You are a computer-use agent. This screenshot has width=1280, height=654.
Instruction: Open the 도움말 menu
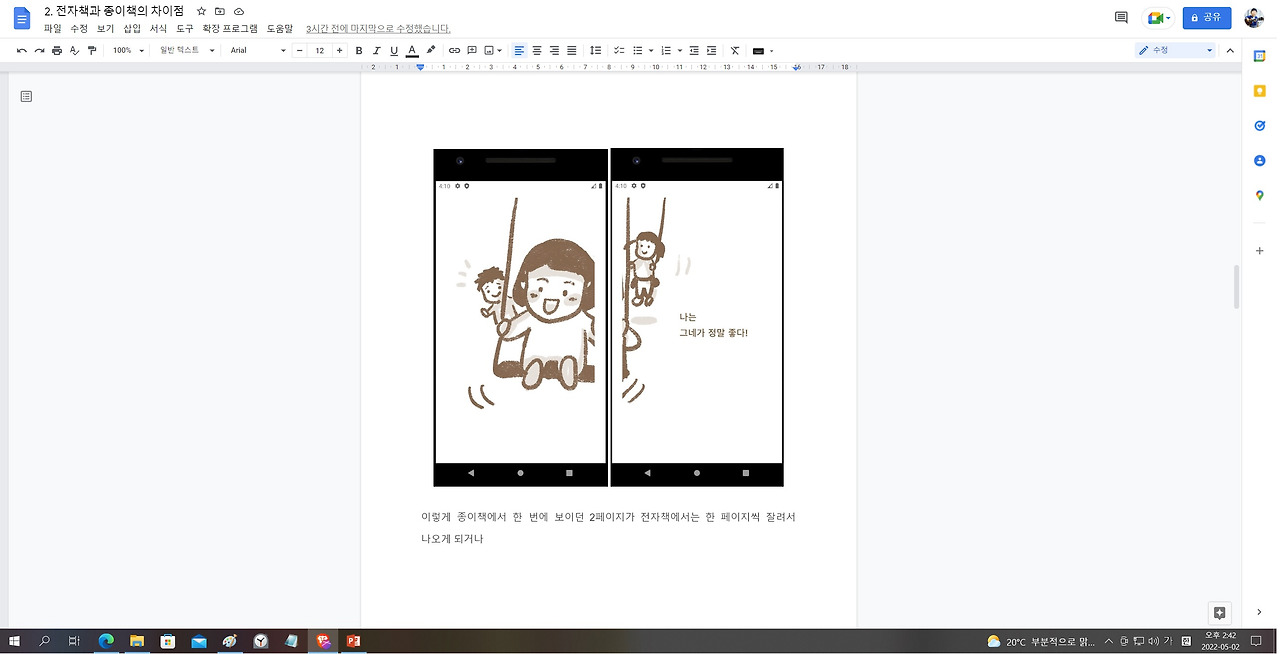pyautogui.click(x=280, y=29)
